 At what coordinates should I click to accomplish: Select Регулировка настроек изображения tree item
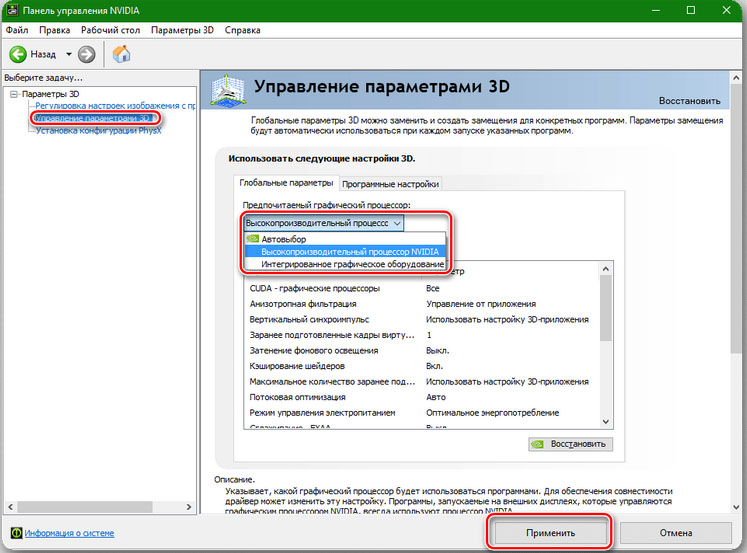pyautogui.click(x=115, y=106)
